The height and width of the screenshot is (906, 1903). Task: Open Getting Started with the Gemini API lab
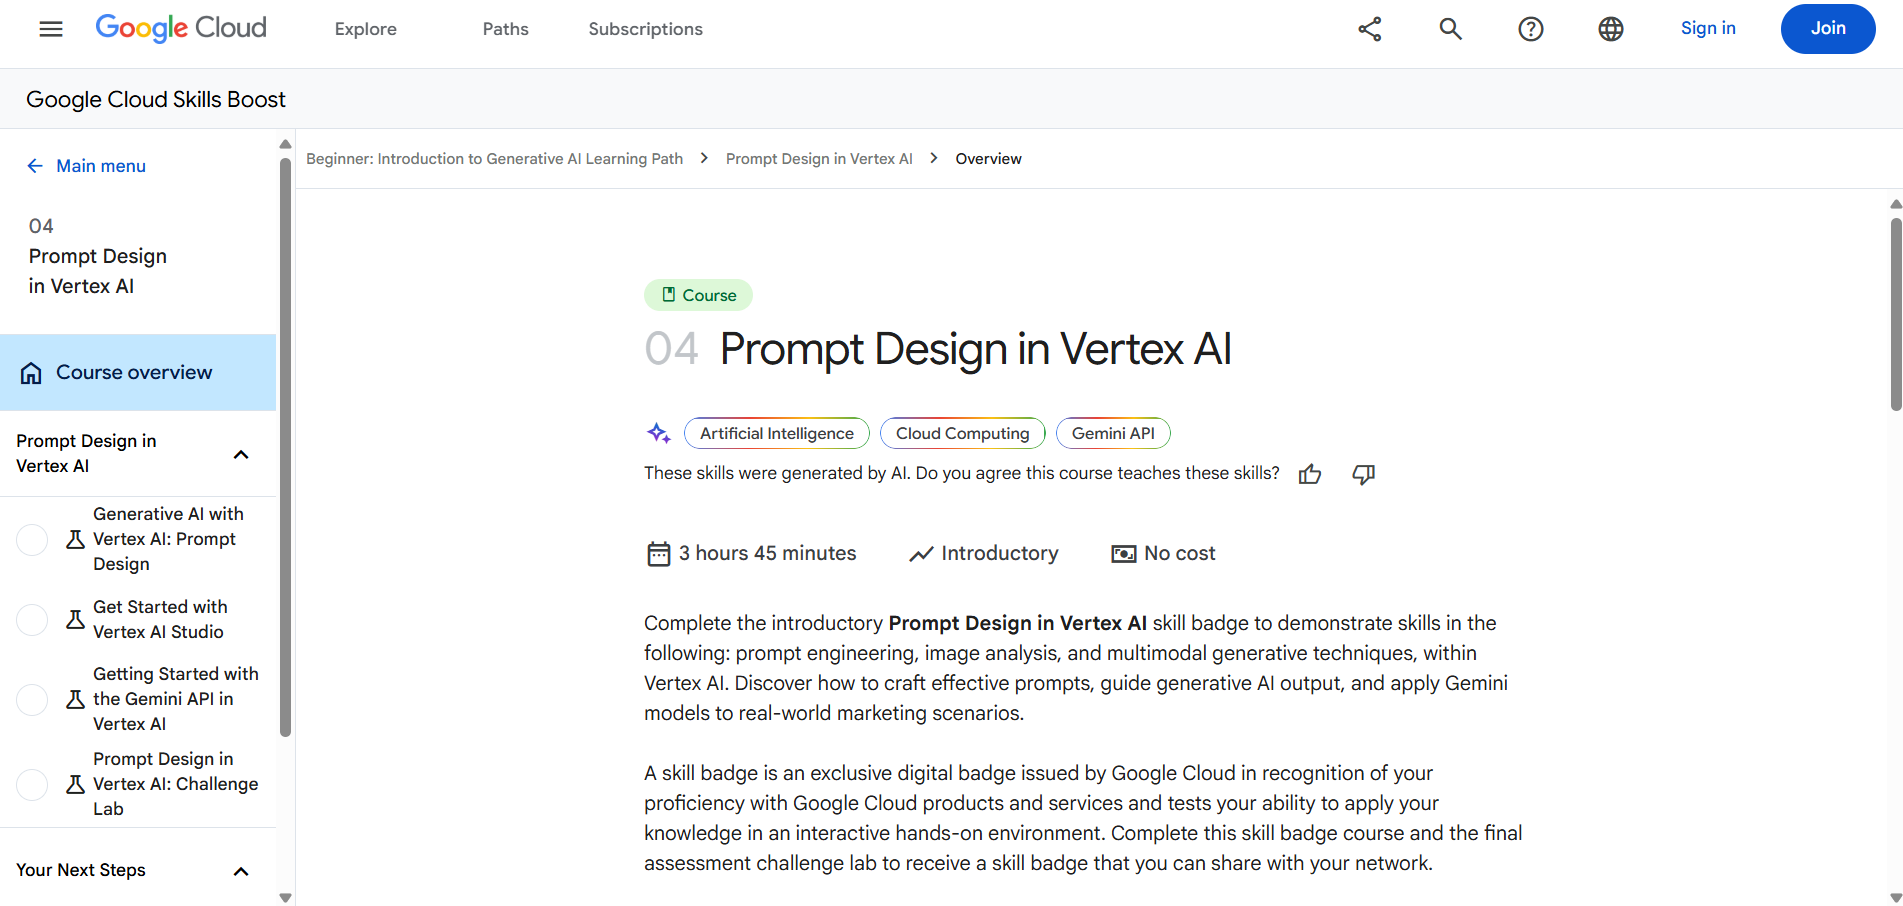176,699
